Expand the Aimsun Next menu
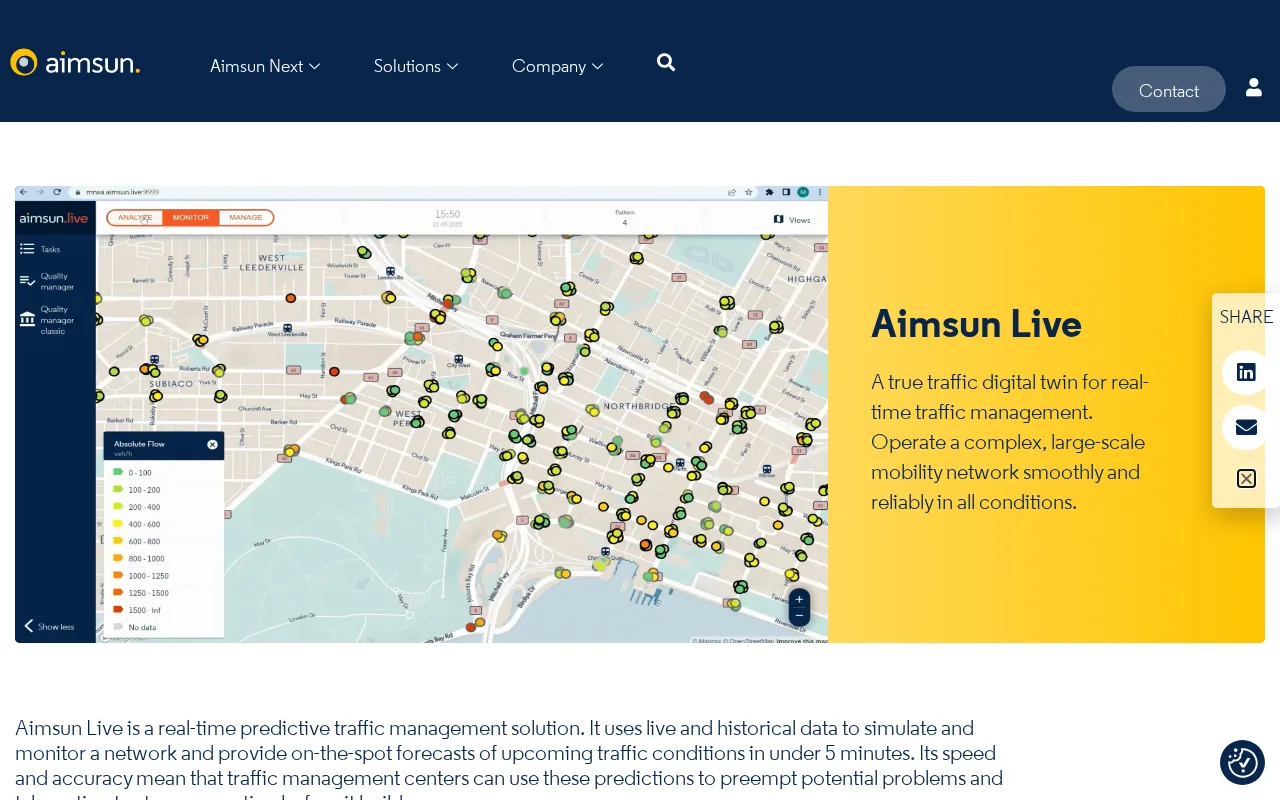This screenshot has height=800, width=1280. pos(265,66)
